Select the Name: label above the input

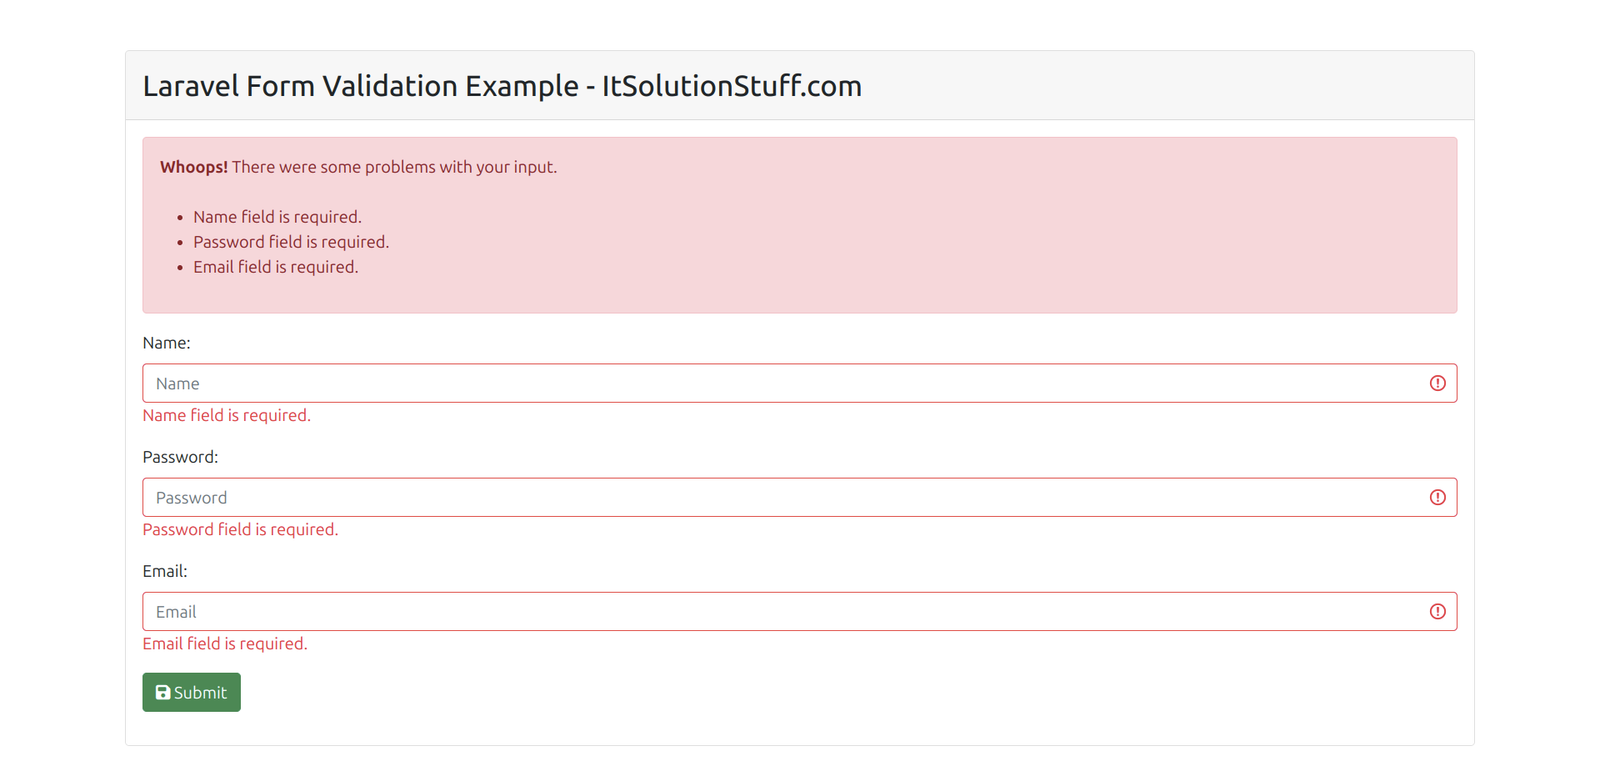(x=166, y=342)
